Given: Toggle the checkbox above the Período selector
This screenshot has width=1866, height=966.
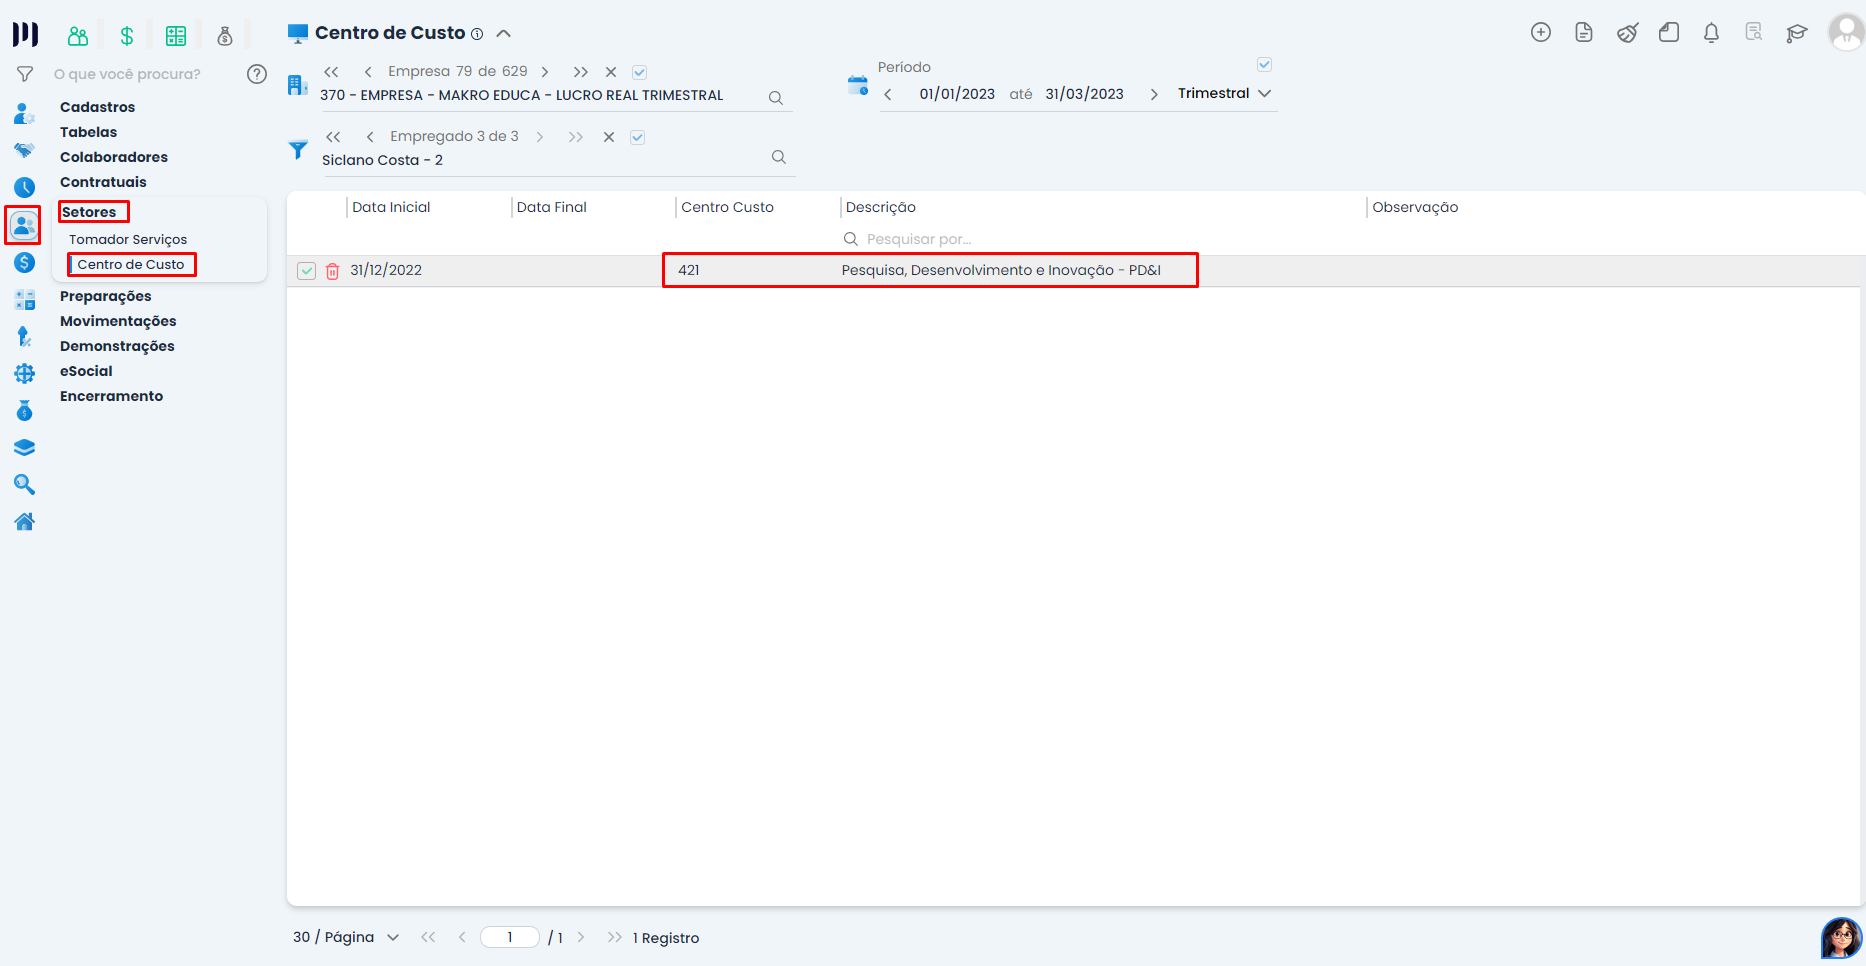Looking at the screenshot, I should [1264, 65].
